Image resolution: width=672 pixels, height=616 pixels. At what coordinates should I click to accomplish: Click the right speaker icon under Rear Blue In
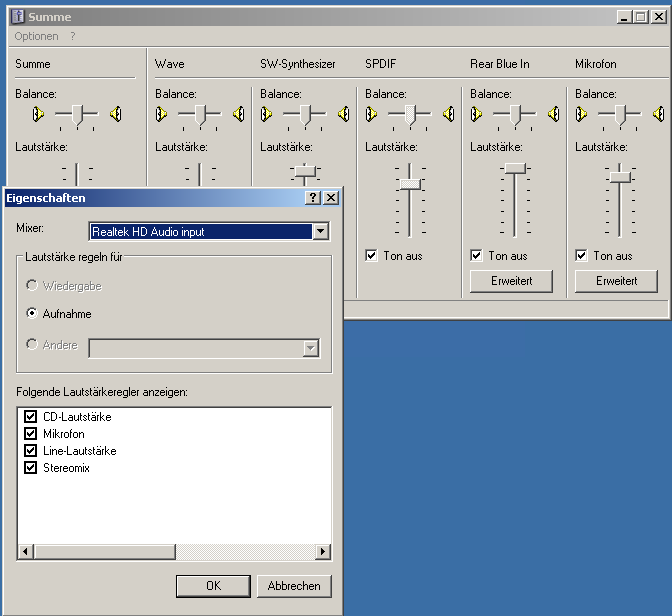point(553,114)
